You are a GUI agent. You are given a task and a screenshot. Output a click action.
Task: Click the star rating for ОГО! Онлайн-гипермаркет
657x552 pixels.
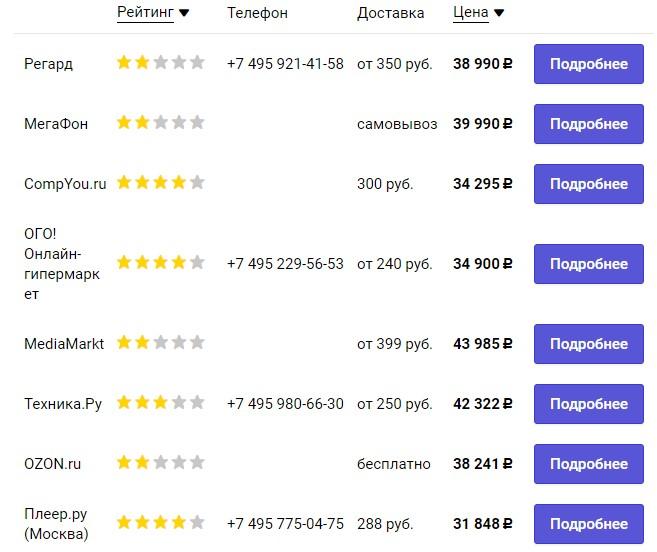point(160,263)
